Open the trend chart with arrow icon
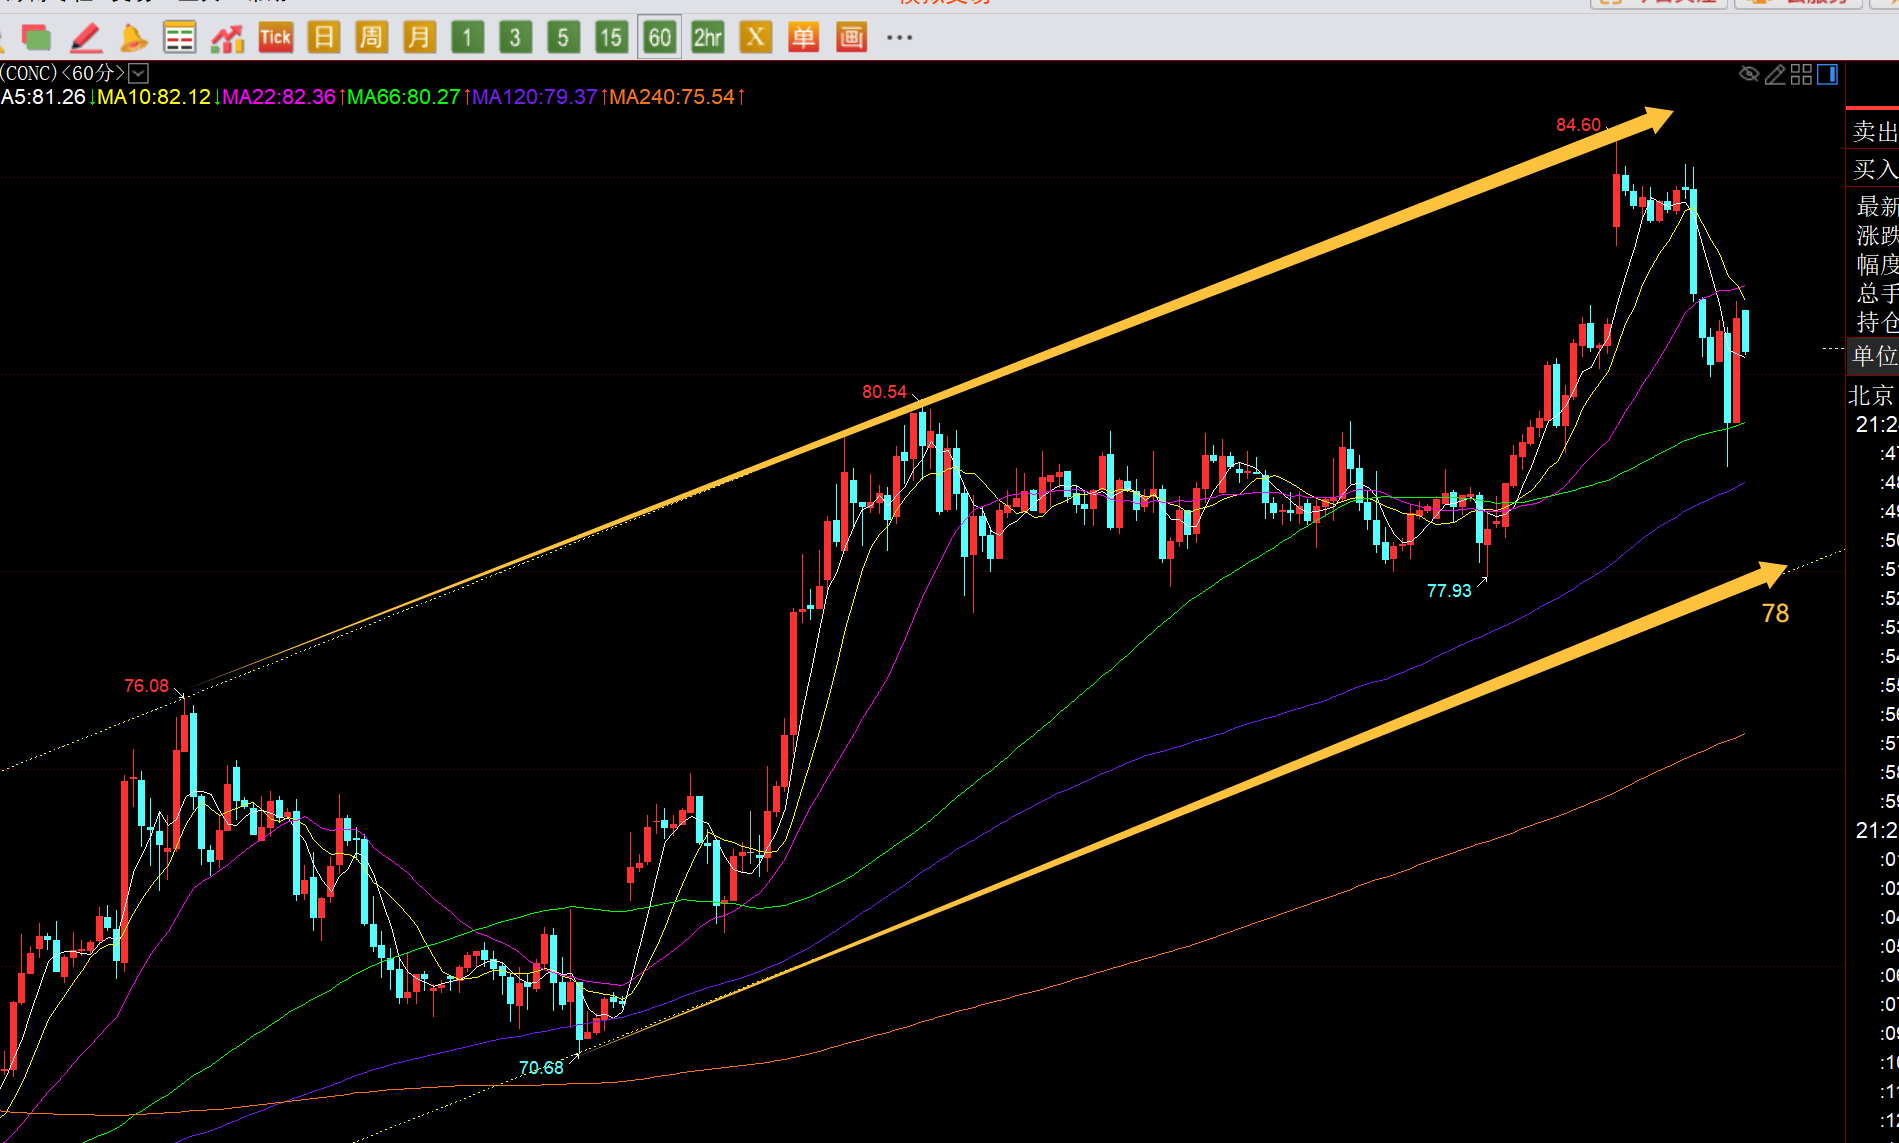The height and width of the screenshot is (1143, 1899). tap(228, 38)
